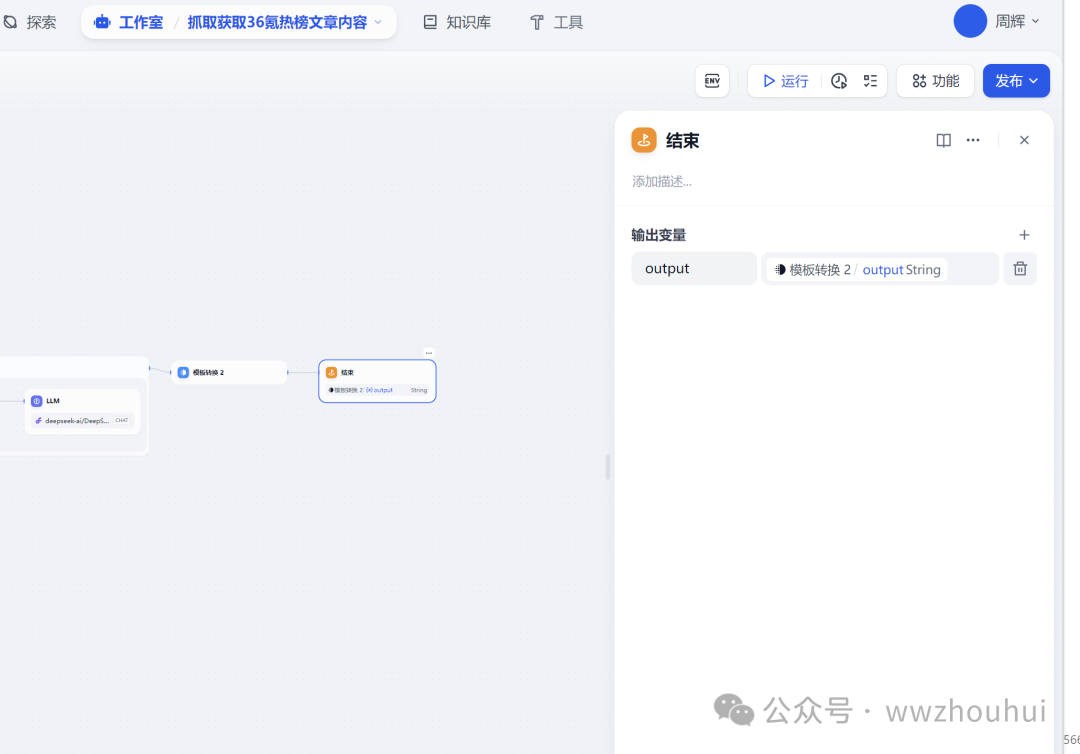Open the run history clock icon
The image size is (1080, 754).
point(839,81)
